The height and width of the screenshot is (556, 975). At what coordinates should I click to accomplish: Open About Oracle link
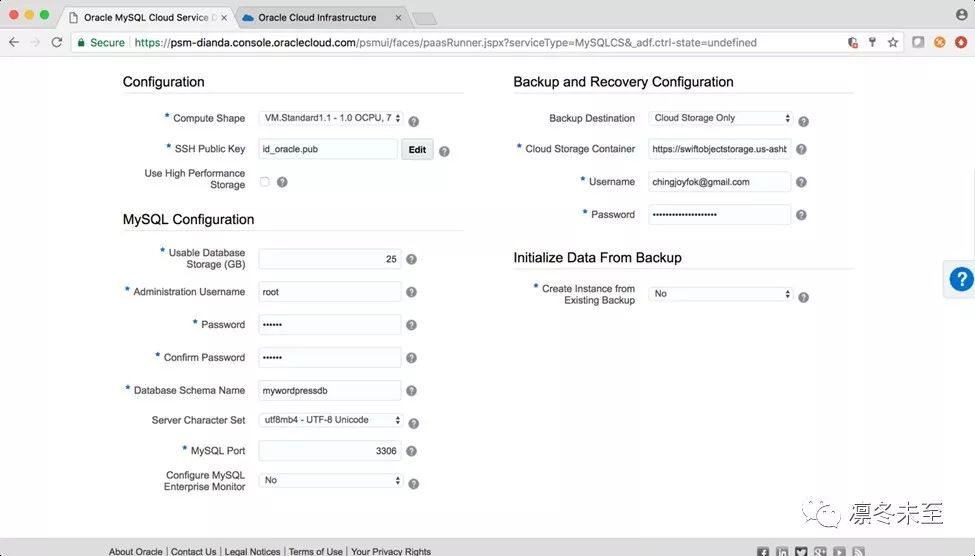[136, 552]
